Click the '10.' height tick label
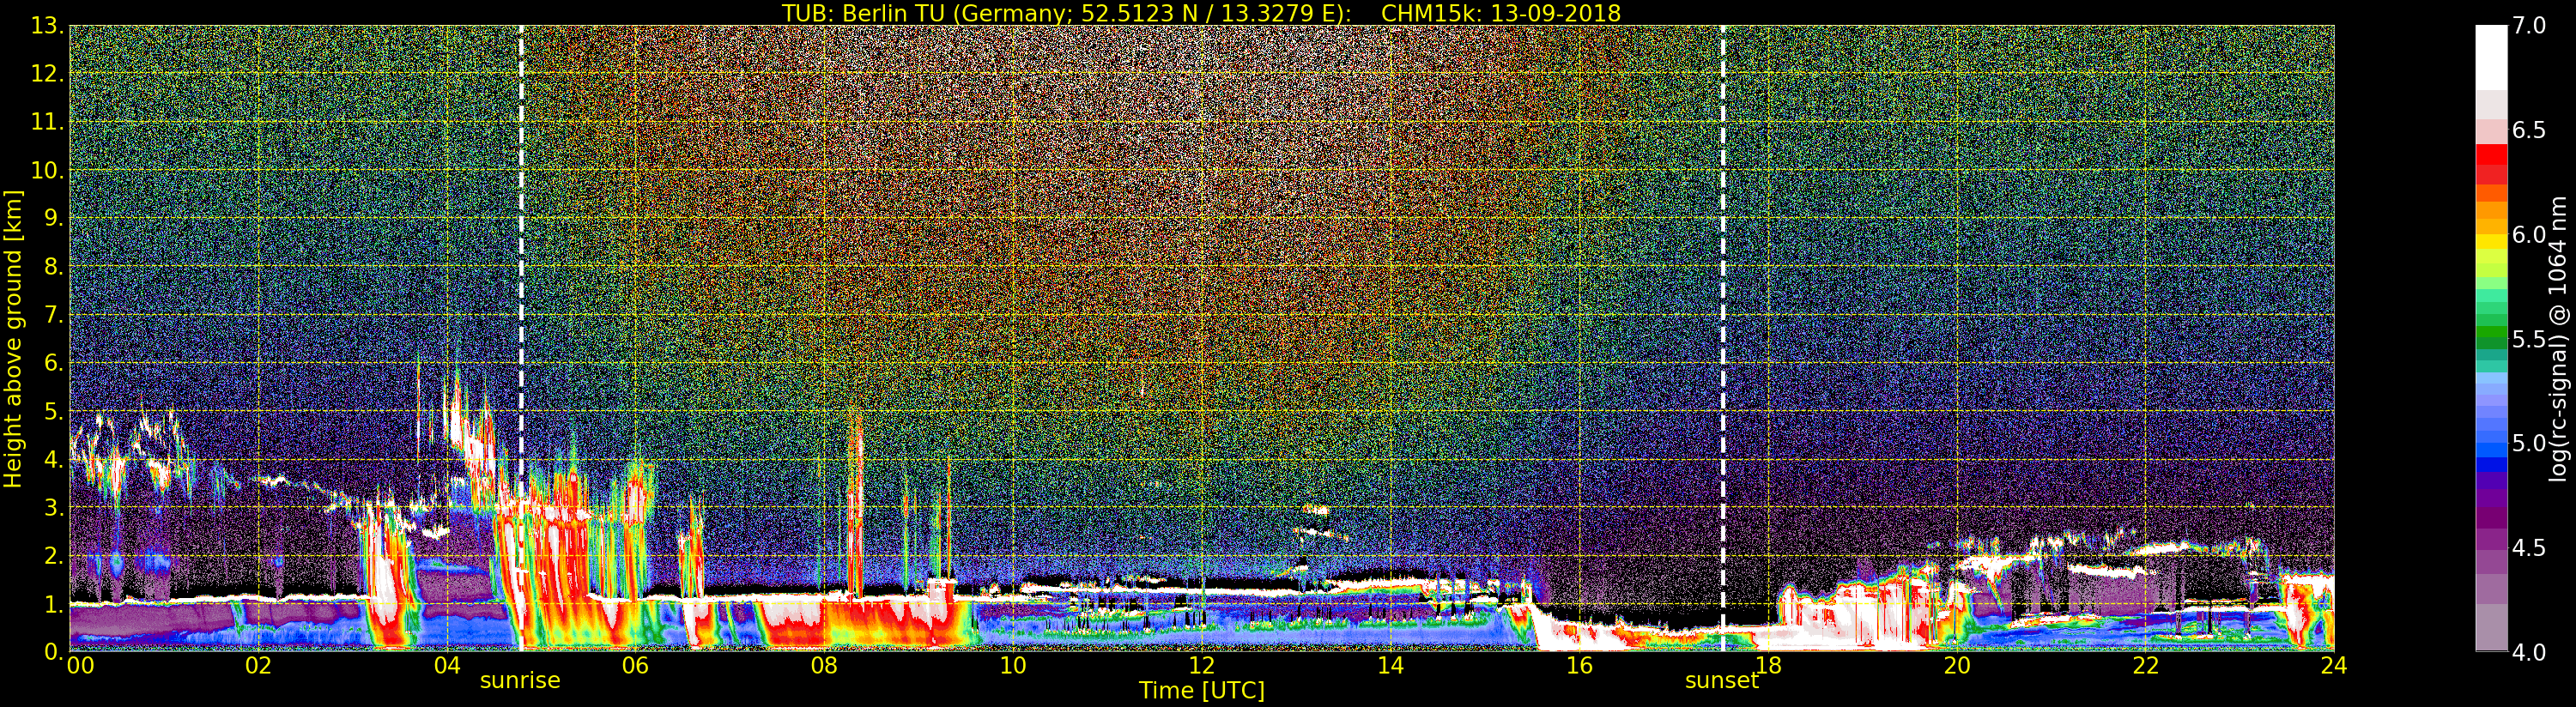This screenshot has width=2576, height=707. (x=48, y=171)
